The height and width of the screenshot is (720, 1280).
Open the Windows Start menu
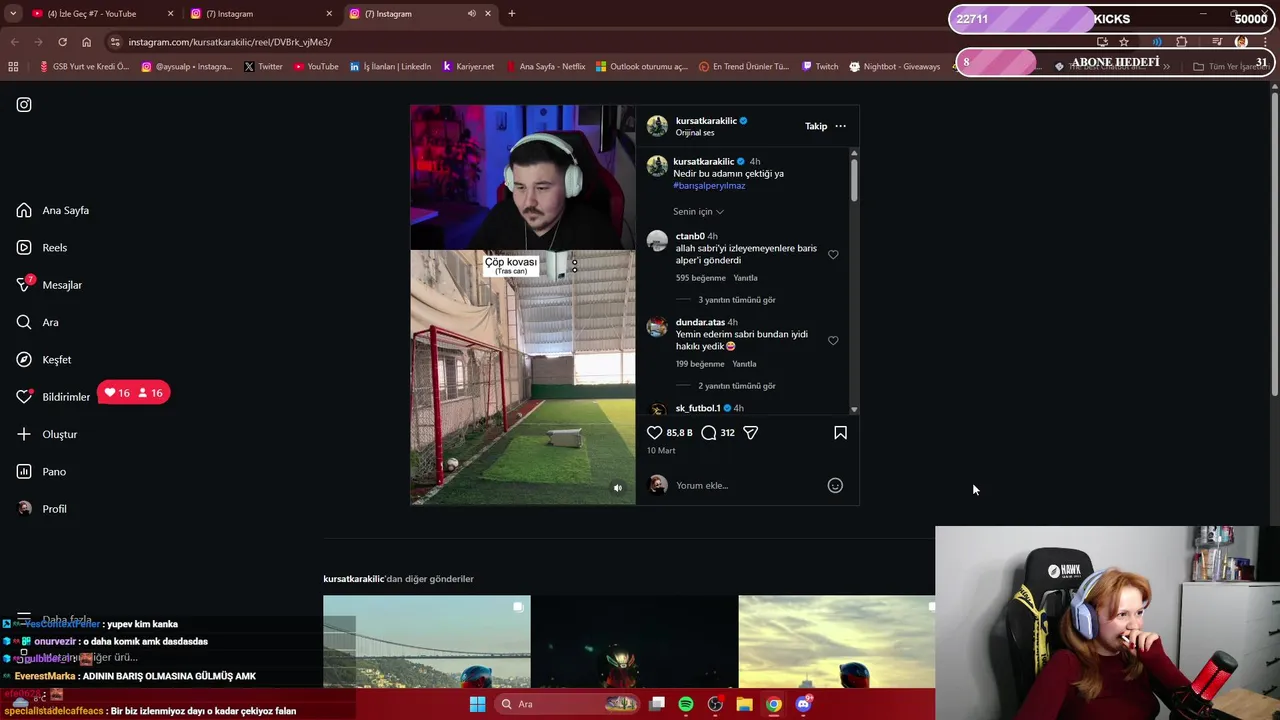pos(477,704)
